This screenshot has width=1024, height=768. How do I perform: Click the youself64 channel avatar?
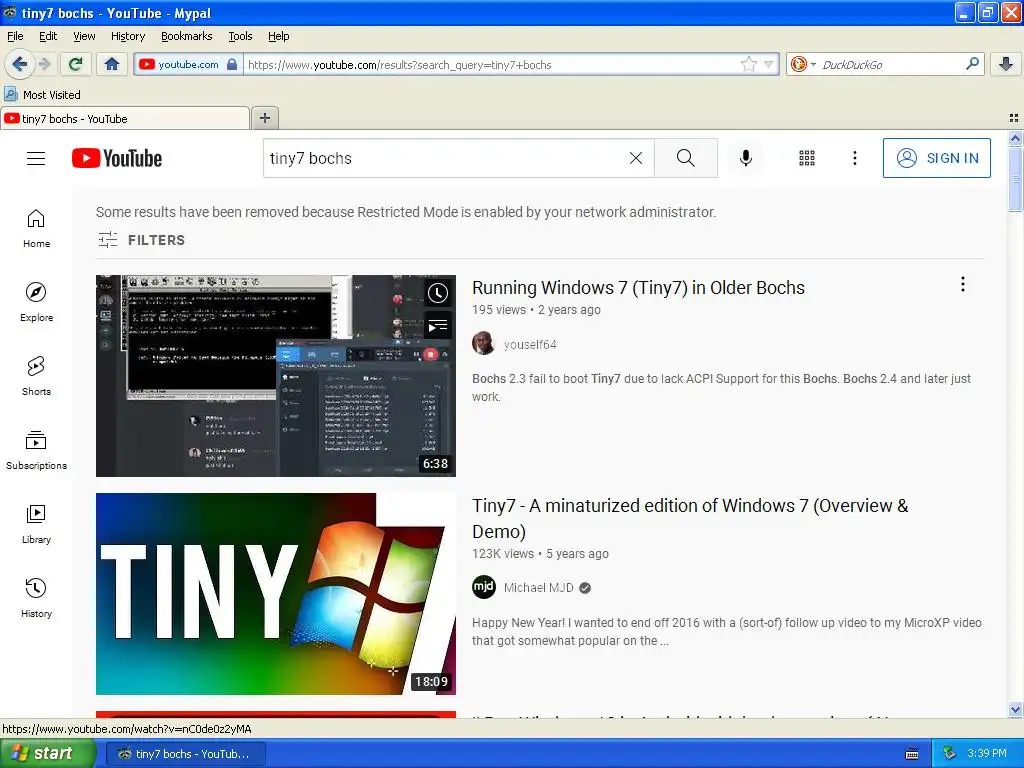point(483,344)
